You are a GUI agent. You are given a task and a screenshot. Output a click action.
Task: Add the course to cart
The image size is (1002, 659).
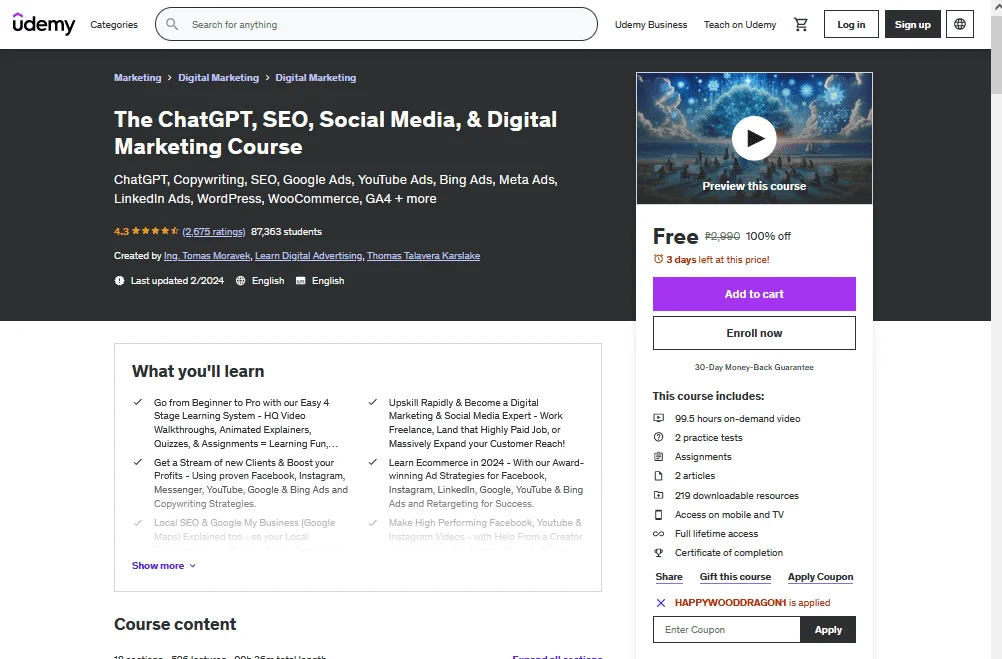(x=754, y=294)
